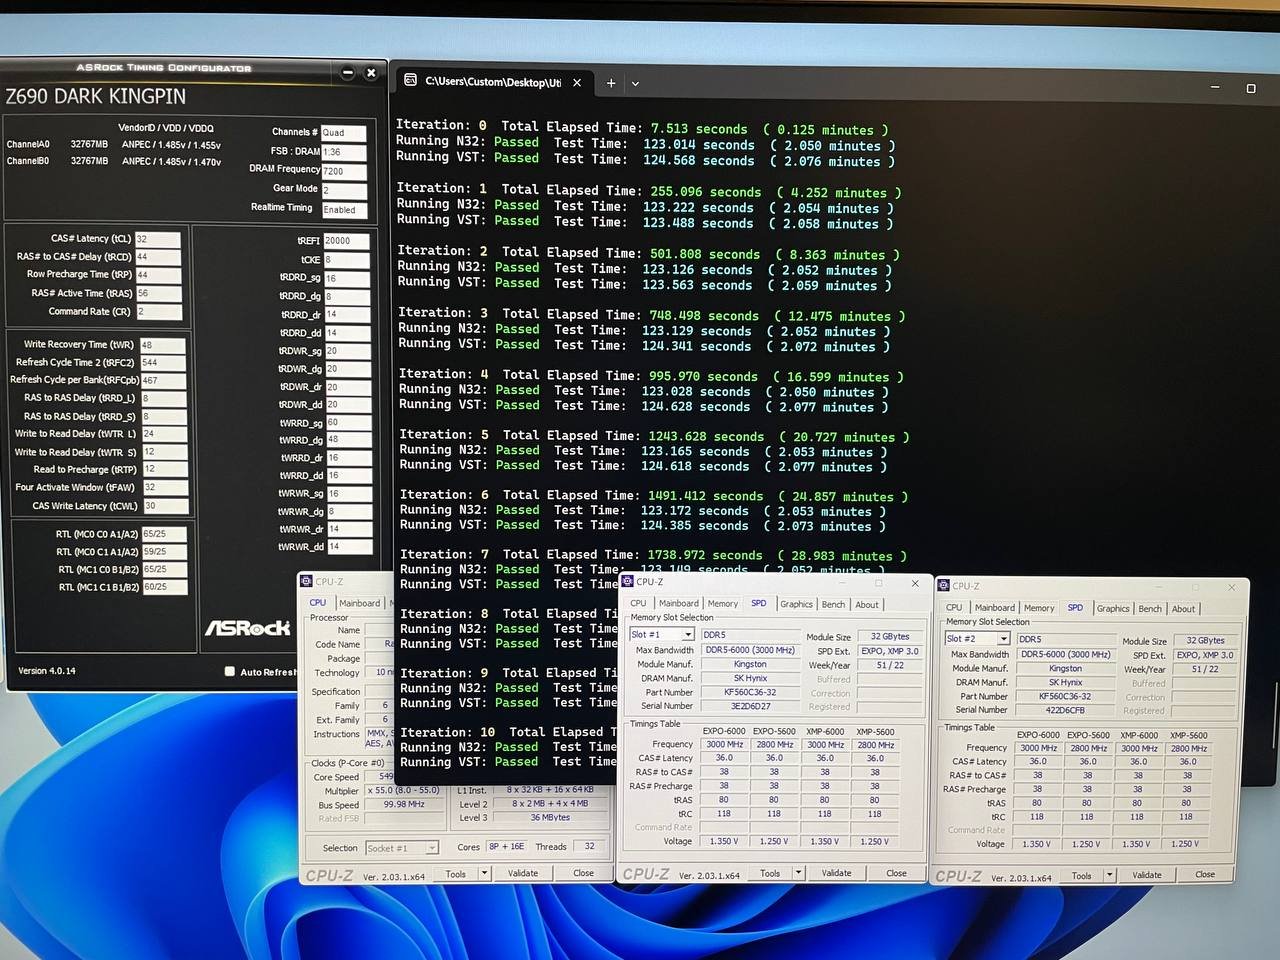Click the Validate button in the Processor CPU-Z window
The image size is (1280, 960).
coord(523,873)
